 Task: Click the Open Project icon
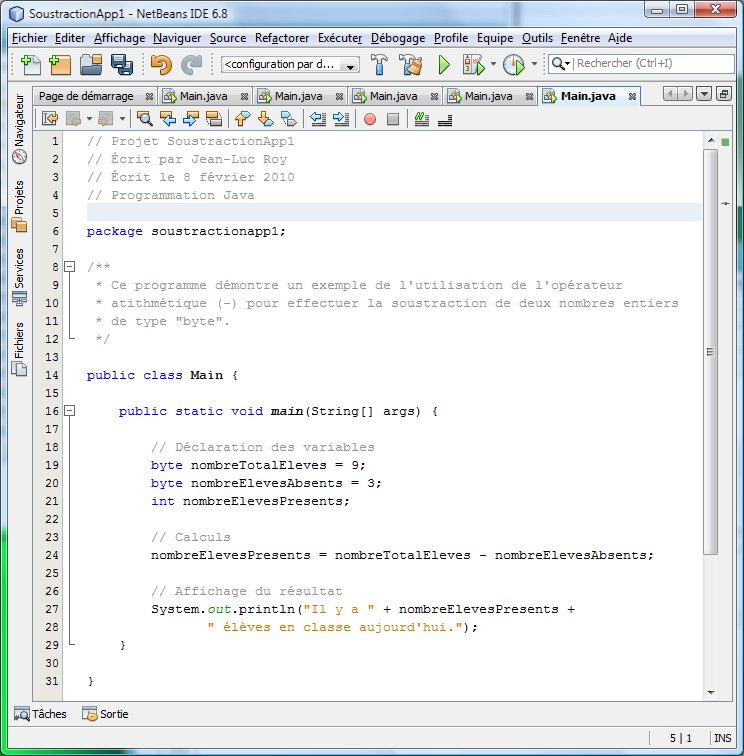[91, 65]
